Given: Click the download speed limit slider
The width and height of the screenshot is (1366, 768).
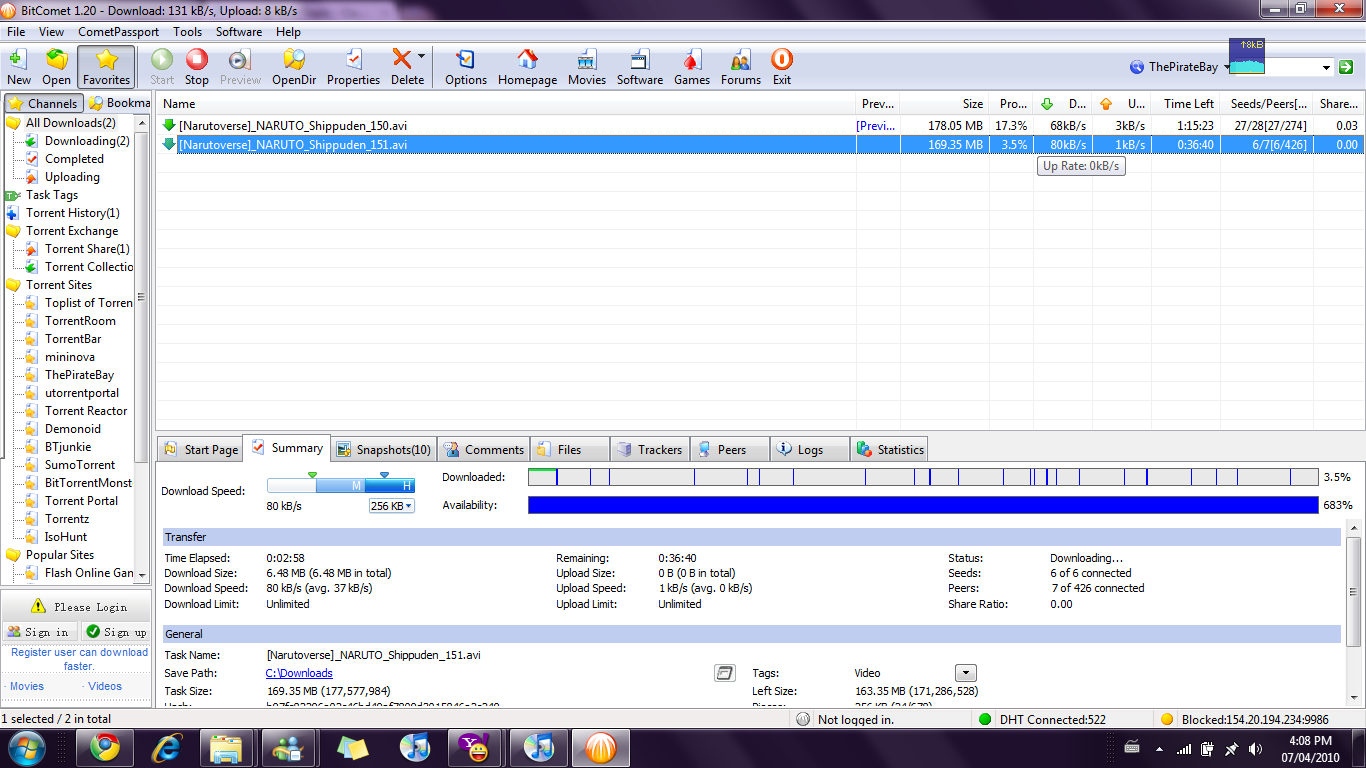Looking at the screenshot, I should pos(340,485).
